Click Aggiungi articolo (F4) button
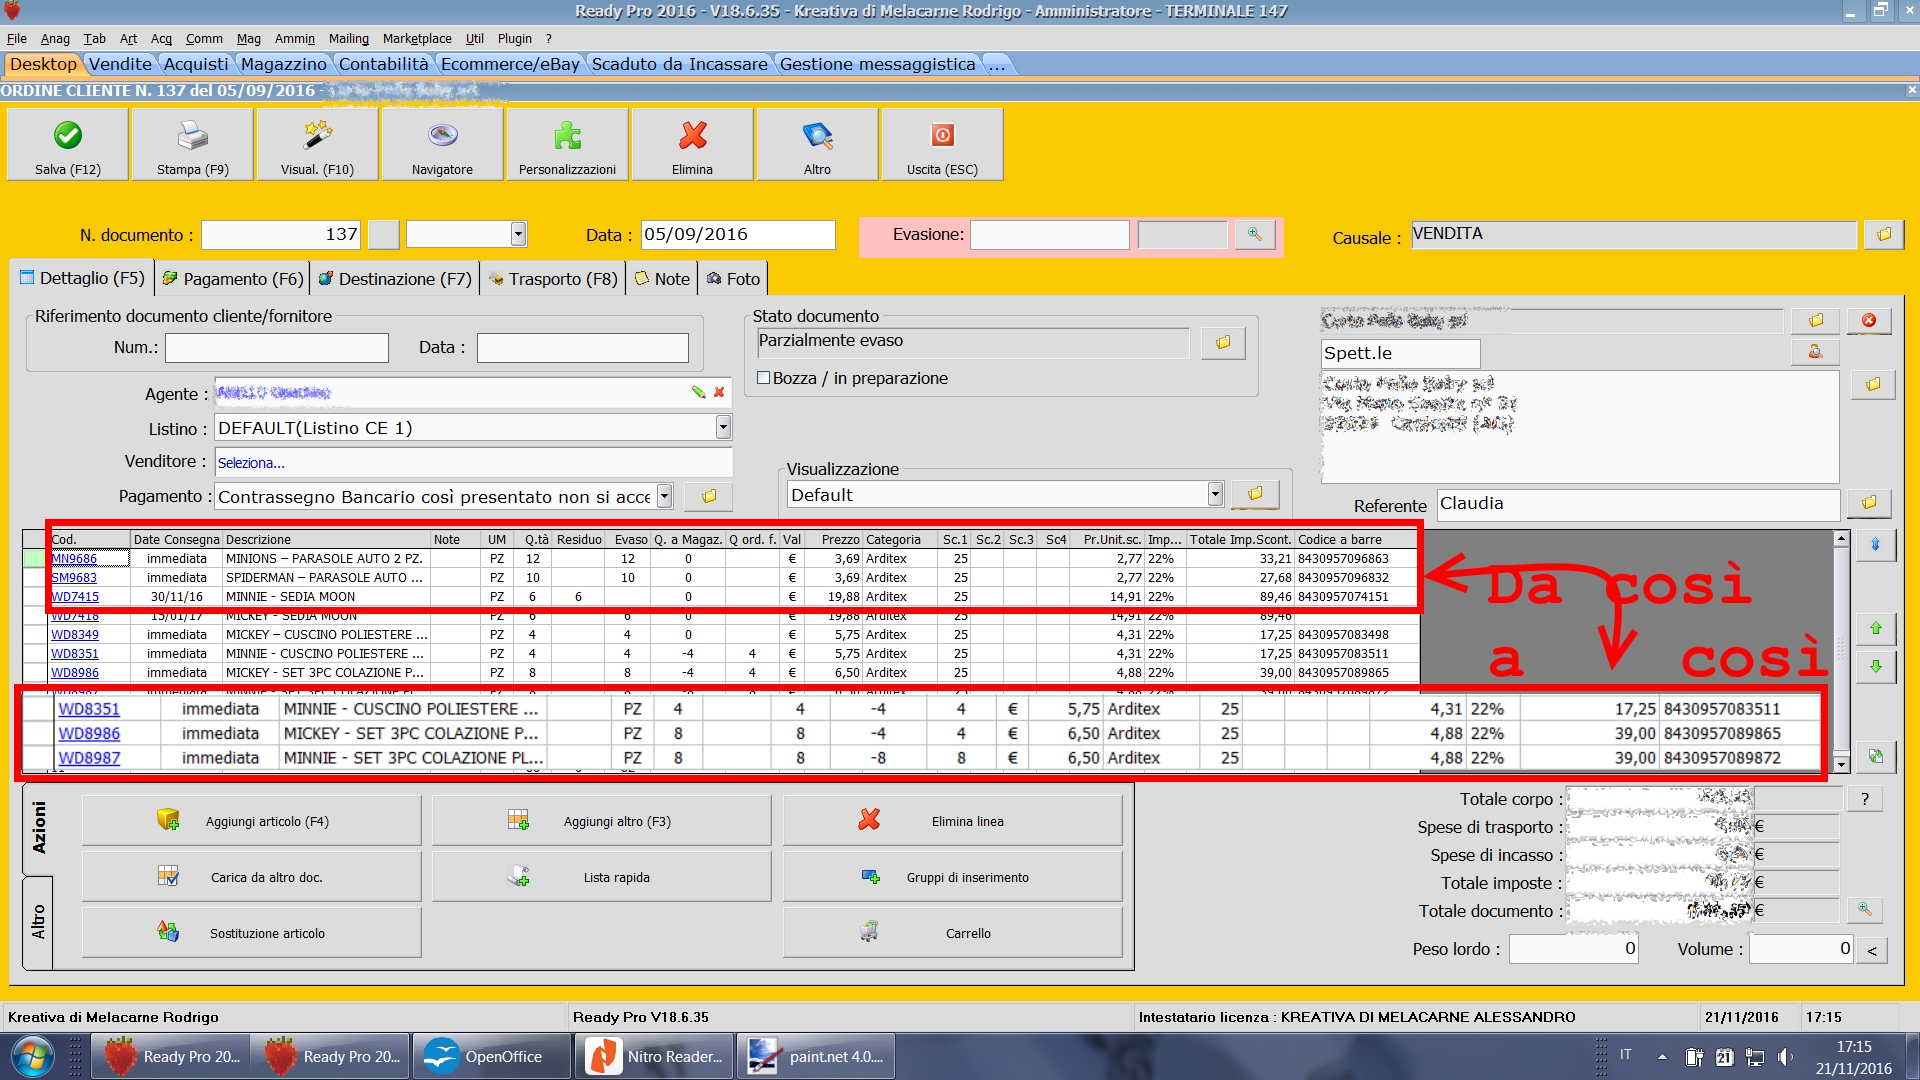The image size is (1920, 1080). (x=252, y=821)
